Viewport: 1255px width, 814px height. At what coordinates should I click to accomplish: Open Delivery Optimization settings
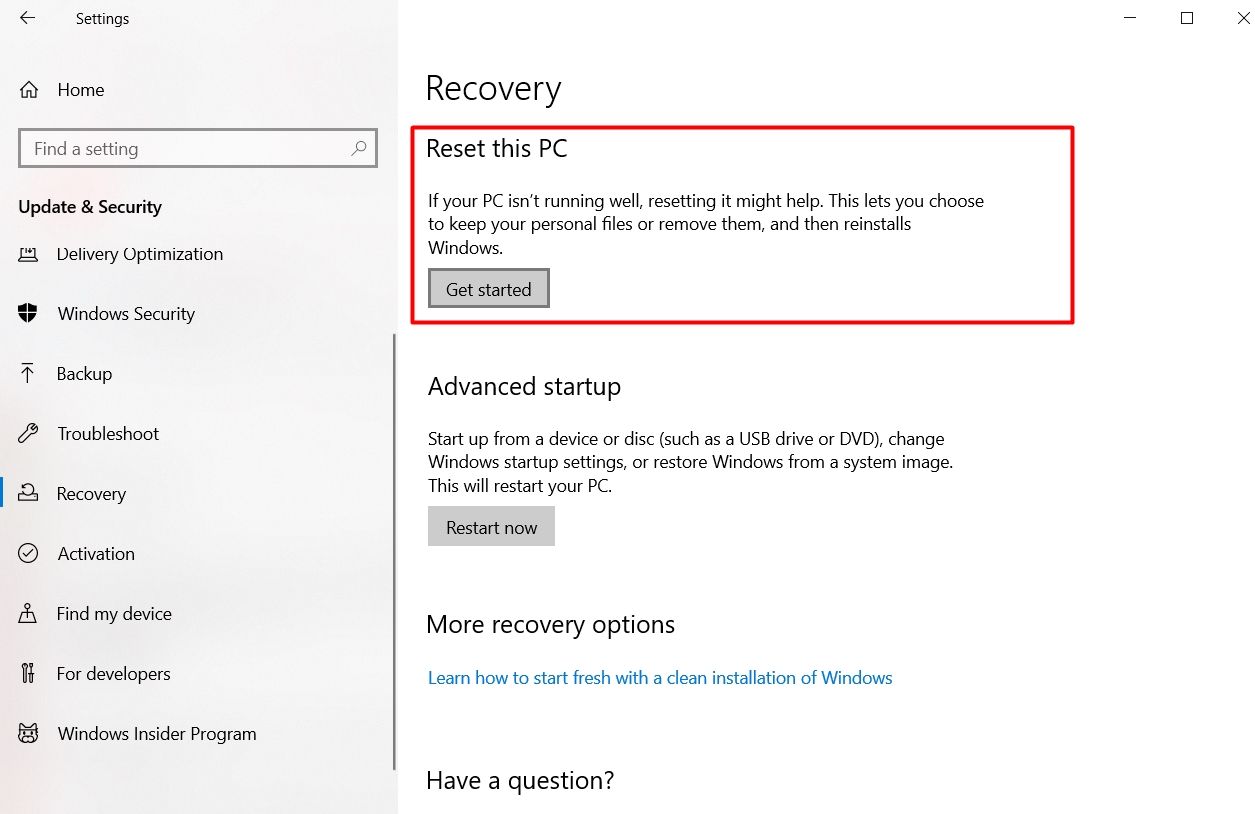(x=139, y=254)
